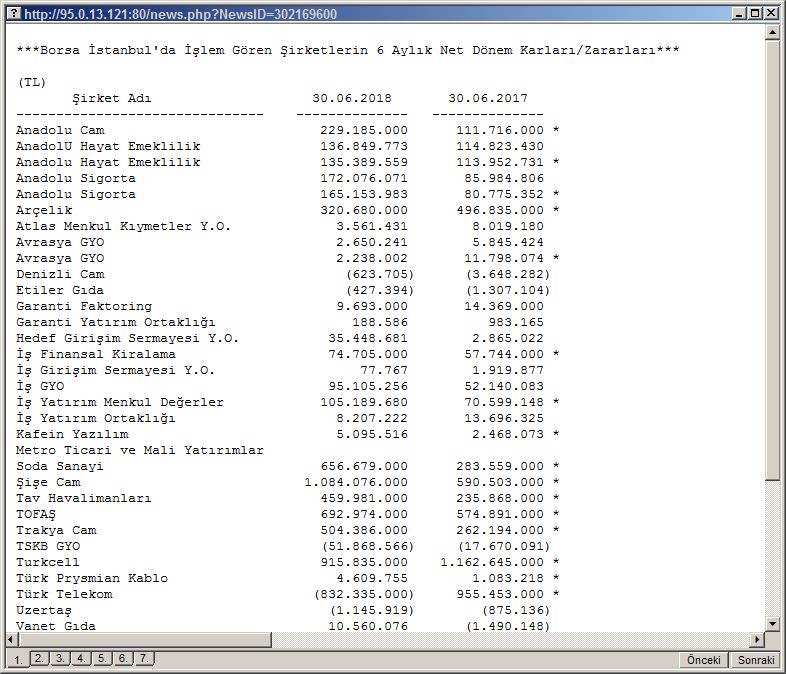Select page tab 5
786x674 pixels.
point(102,658)
